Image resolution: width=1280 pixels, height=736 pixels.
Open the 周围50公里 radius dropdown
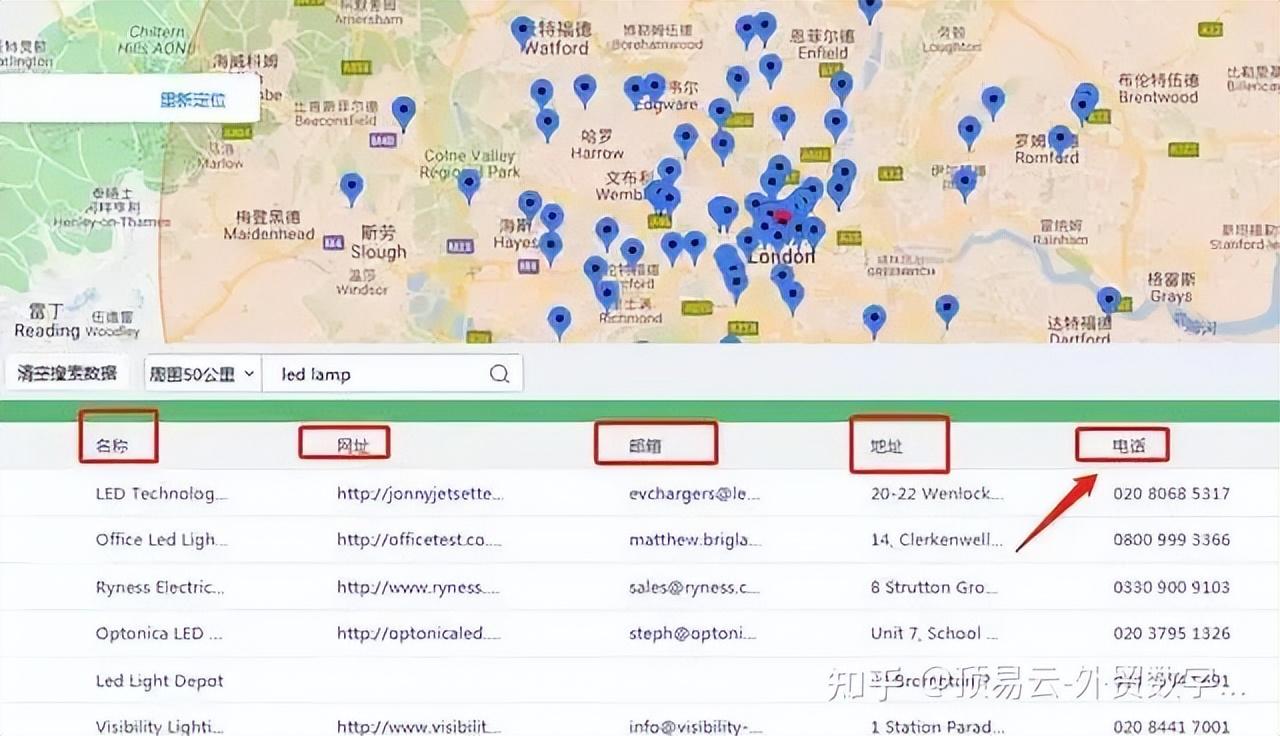(201, 372)
